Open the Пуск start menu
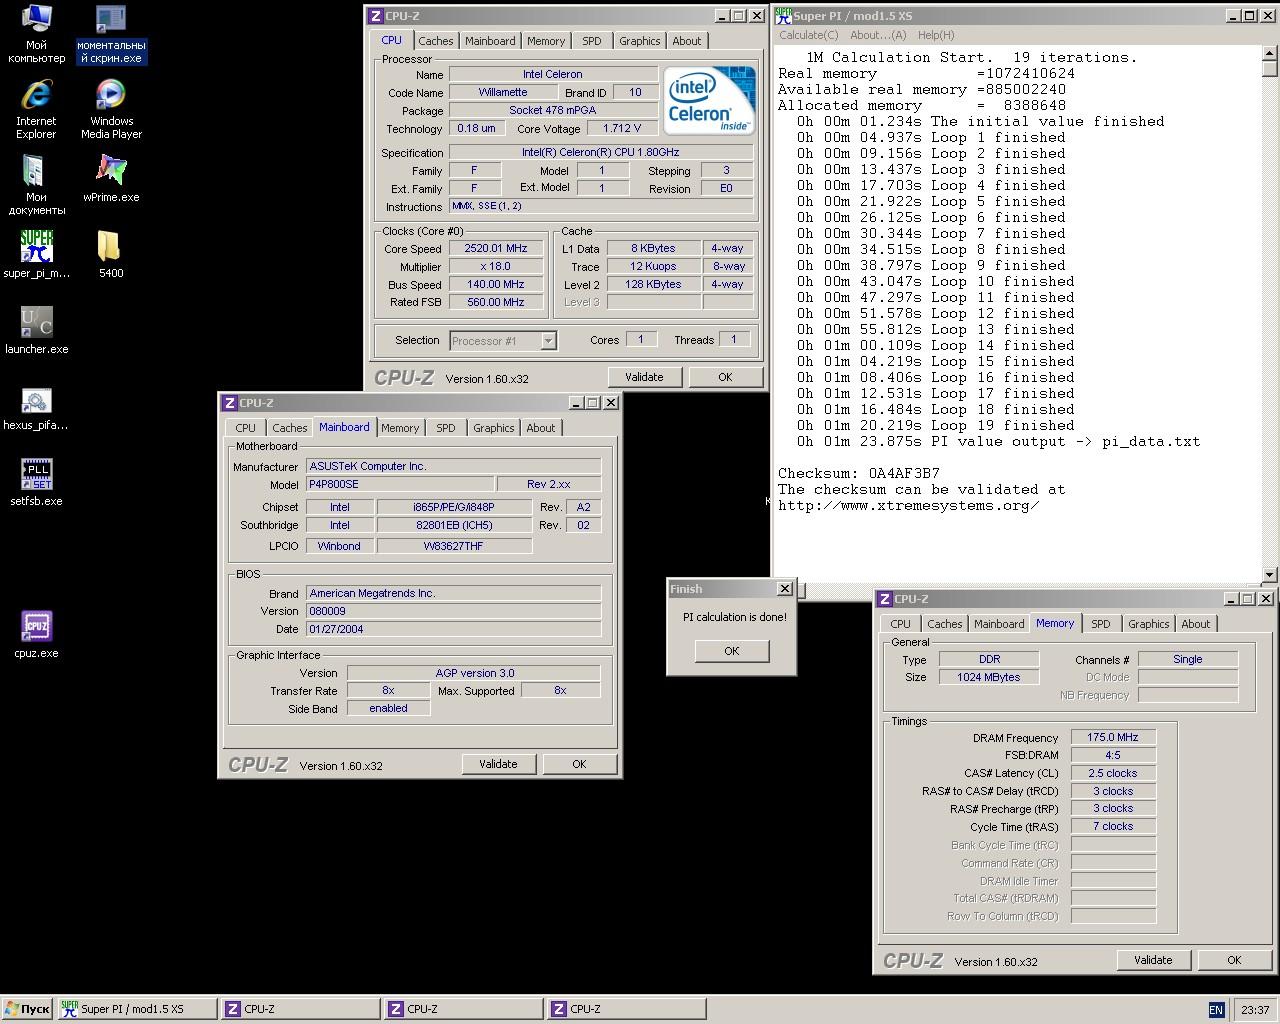The image size is (1280, 1024). (x=27, y=1009)
